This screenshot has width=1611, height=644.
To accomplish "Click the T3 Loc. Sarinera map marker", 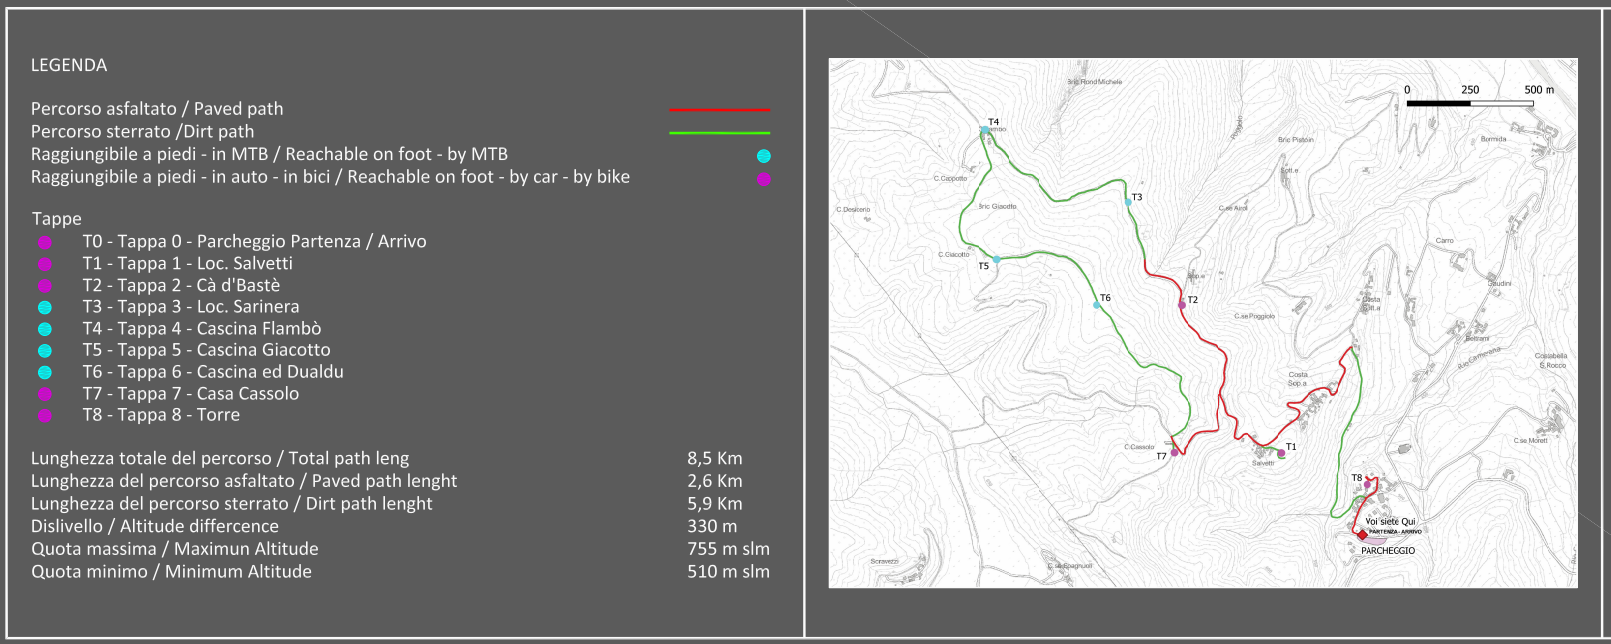I will (1128, 202).
